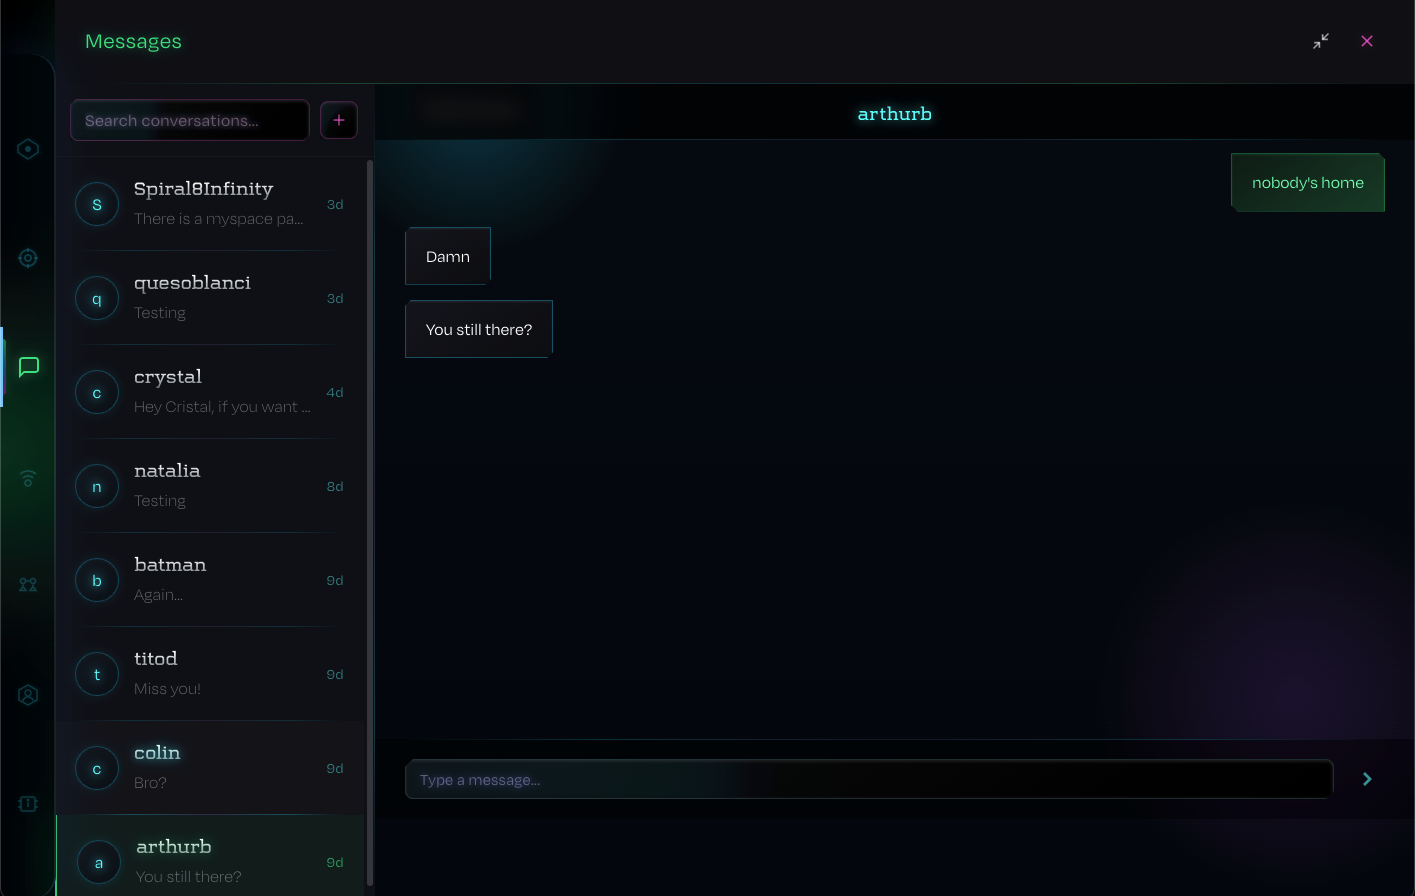The height and width of the screenshot is (896, 1415).
Task: Click the chip icon at sidebar bottom
Action: click(x=28, y=804)
